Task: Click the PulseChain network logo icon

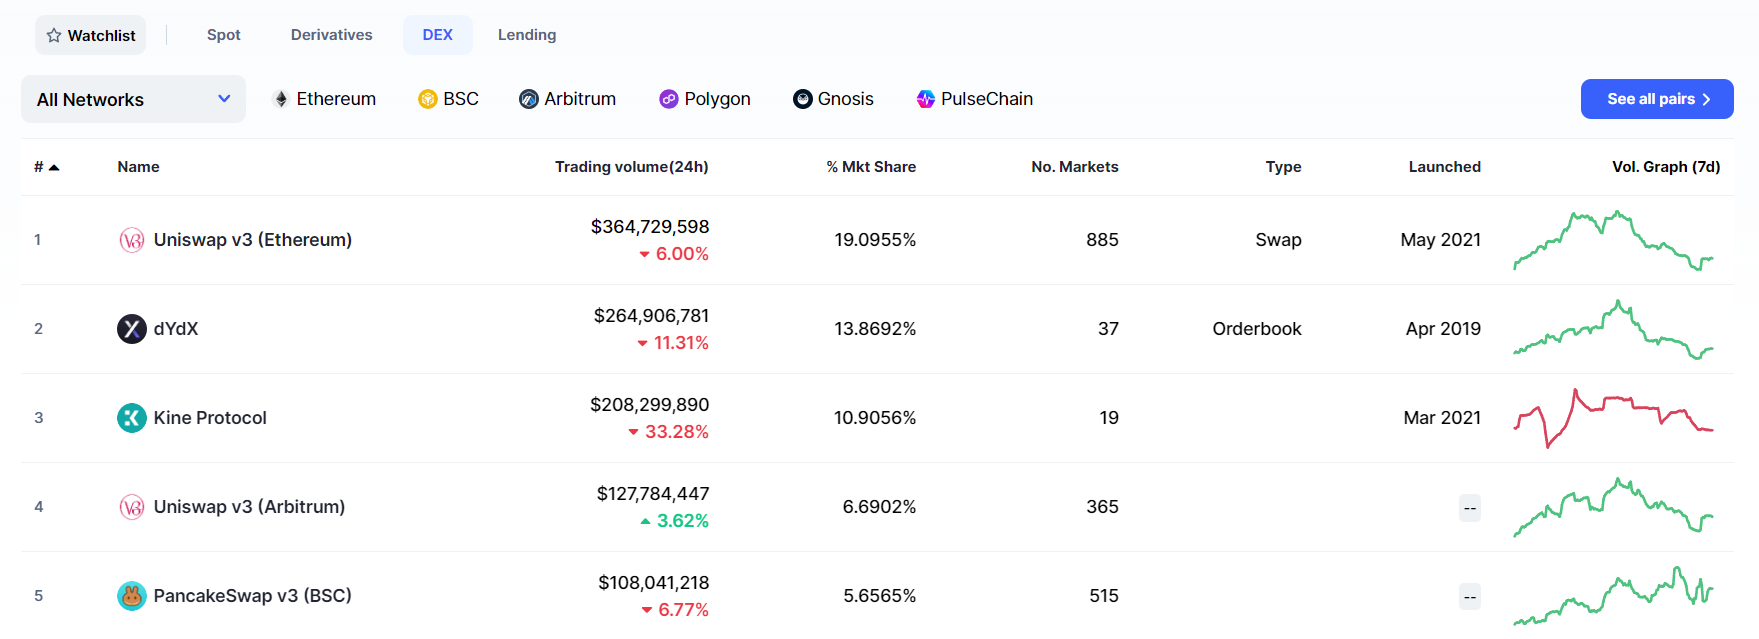Action: 926,99
